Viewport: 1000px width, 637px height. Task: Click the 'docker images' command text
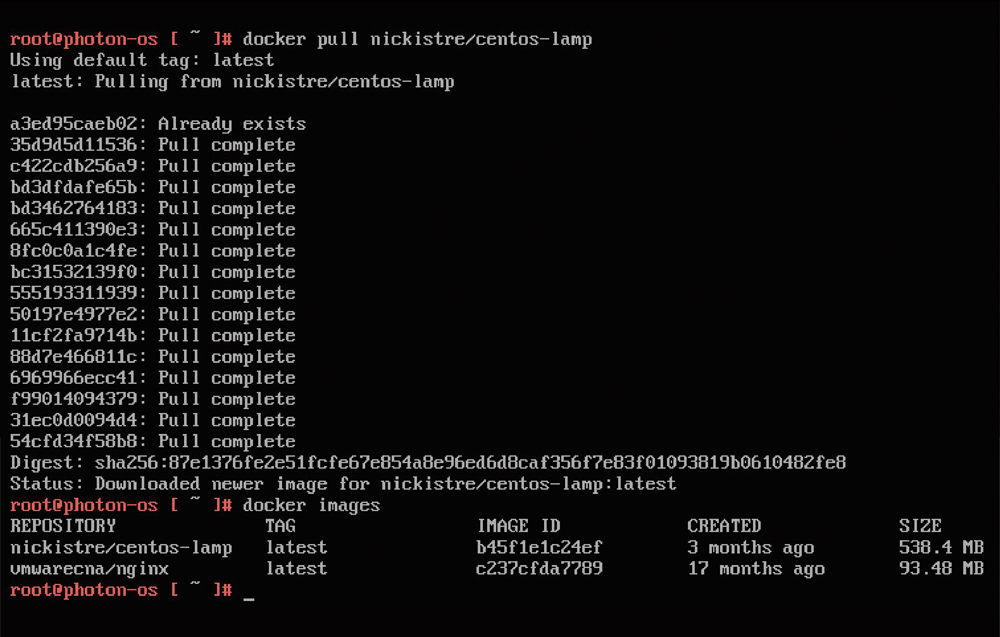click(311, 505)
